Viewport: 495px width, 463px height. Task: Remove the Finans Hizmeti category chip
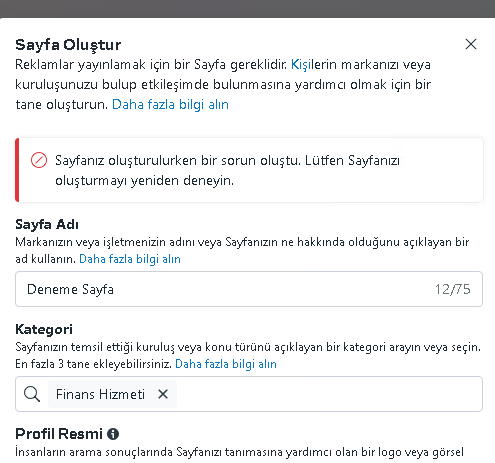pyautogui.click(x=163, y=394)
